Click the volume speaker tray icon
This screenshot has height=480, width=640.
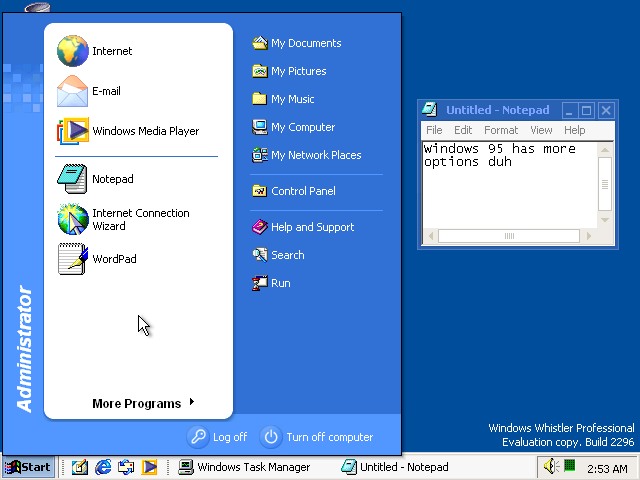[x=551, y=466]
